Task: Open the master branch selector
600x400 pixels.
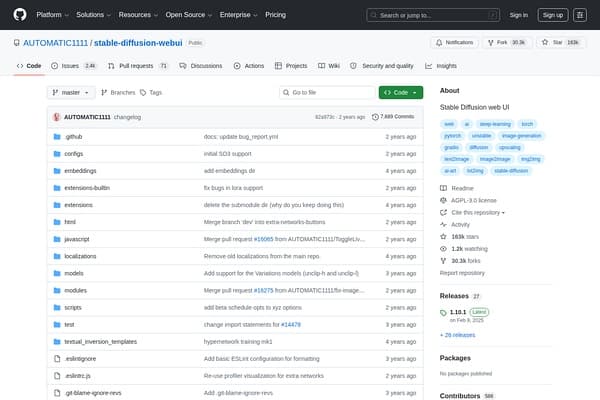Action: pos(71,93)
